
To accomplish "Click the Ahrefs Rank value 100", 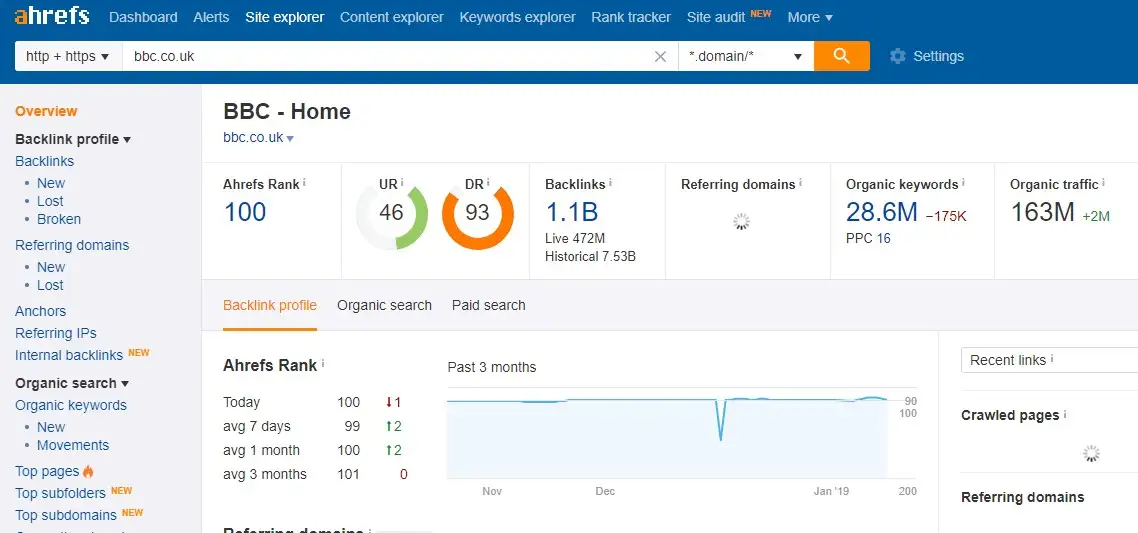I will pyautogui.click(x=245, y=212).
